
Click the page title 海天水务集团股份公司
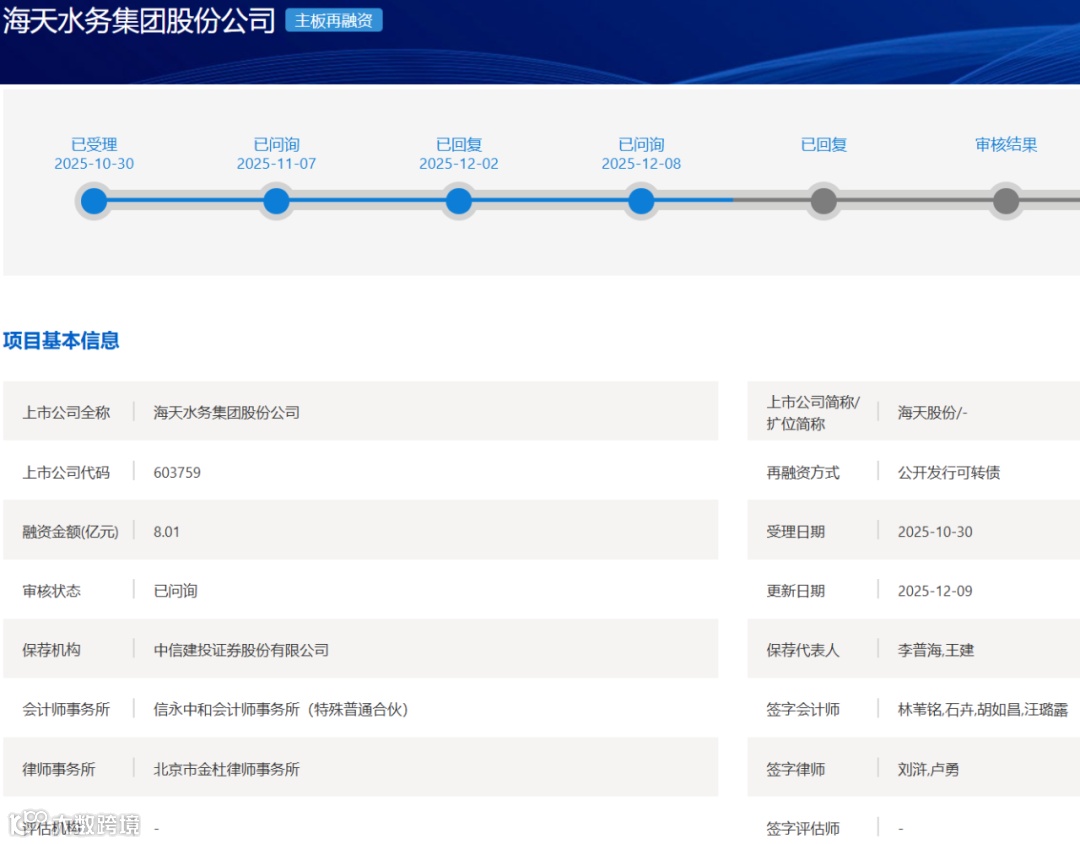point(139,21)
